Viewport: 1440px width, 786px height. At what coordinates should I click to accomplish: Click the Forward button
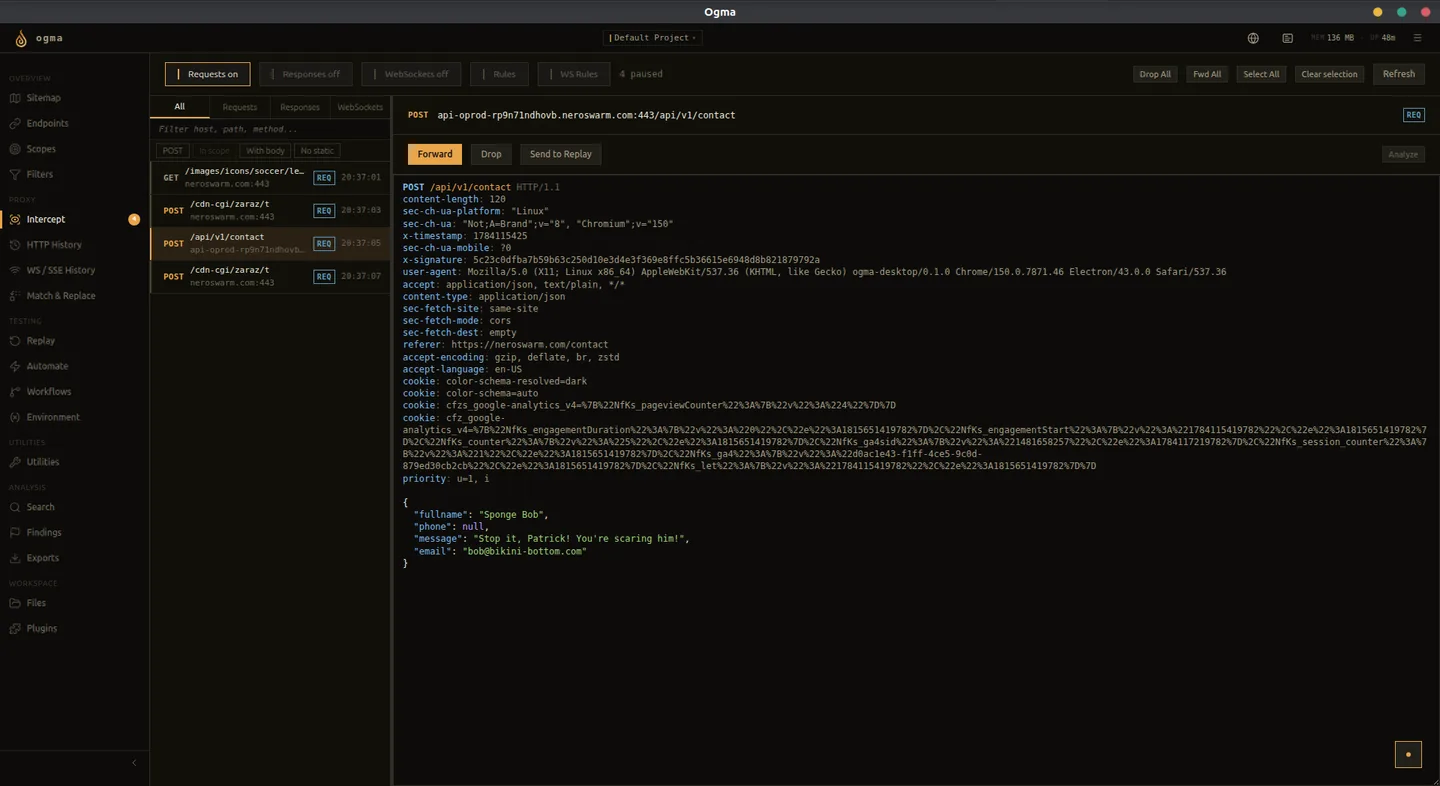(x=435, y=154)
